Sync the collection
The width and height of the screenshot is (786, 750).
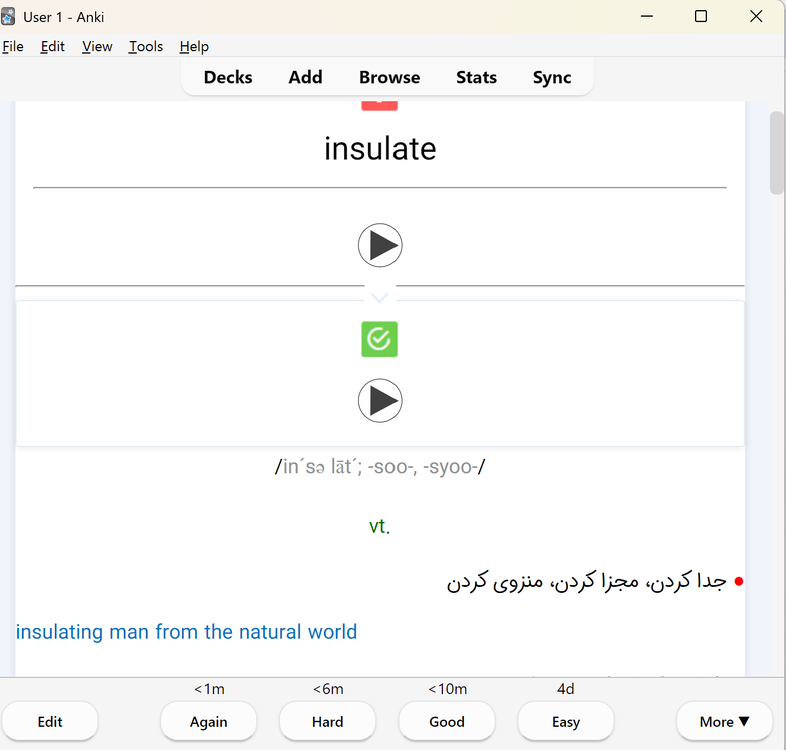[552, 77]
